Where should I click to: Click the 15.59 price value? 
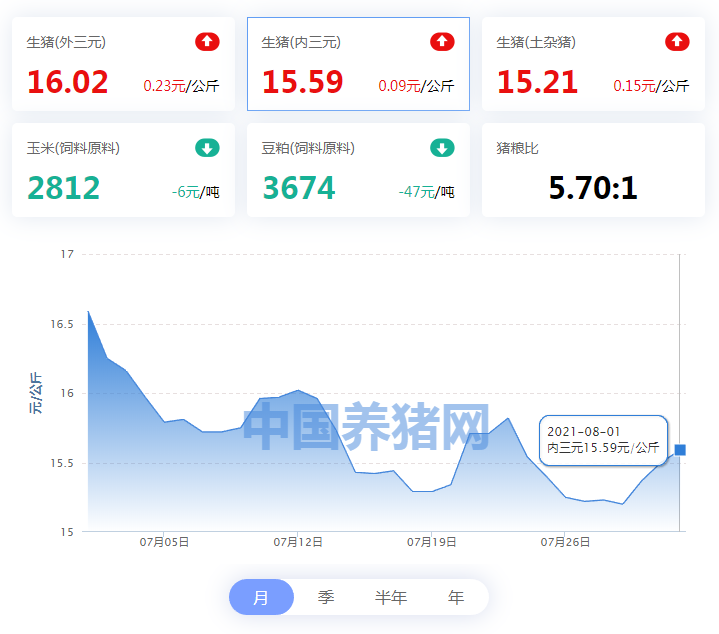[303, 82]
